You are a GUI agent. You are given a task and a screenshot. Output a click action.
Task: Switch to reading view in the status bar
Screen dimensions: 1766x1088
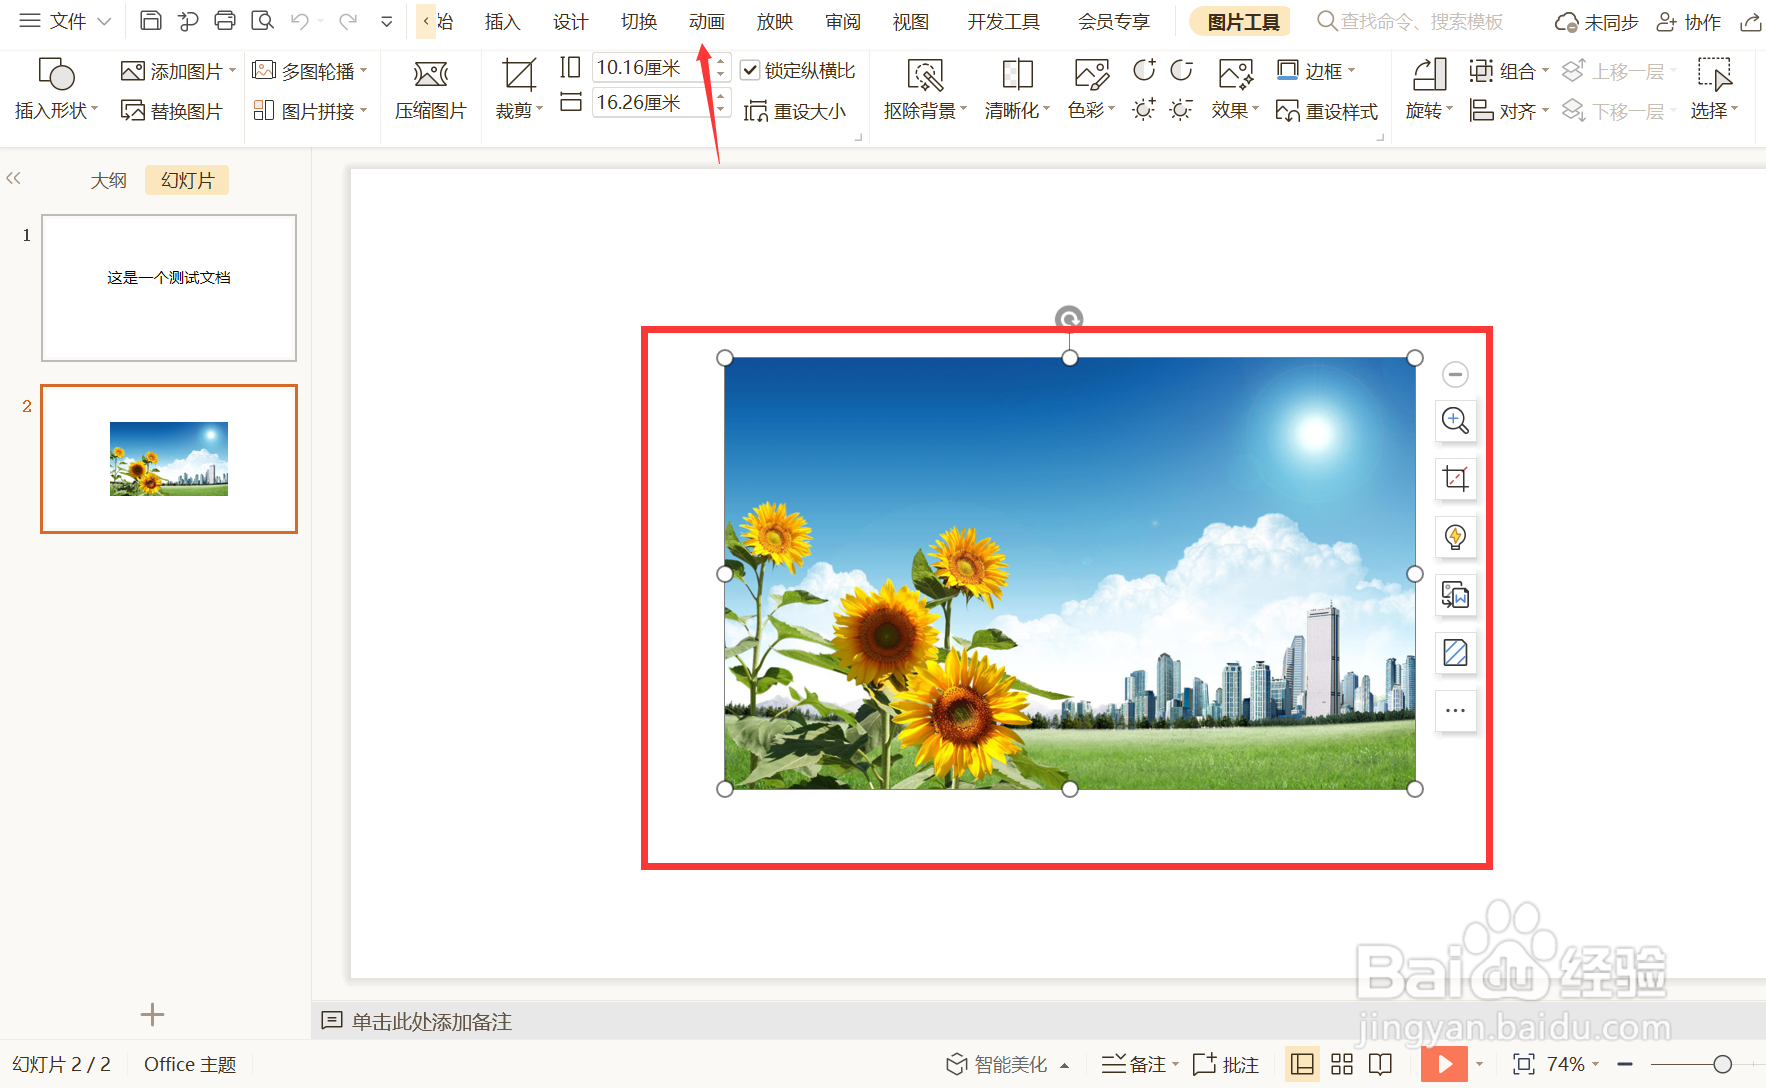click(x=1380, y=1064)
